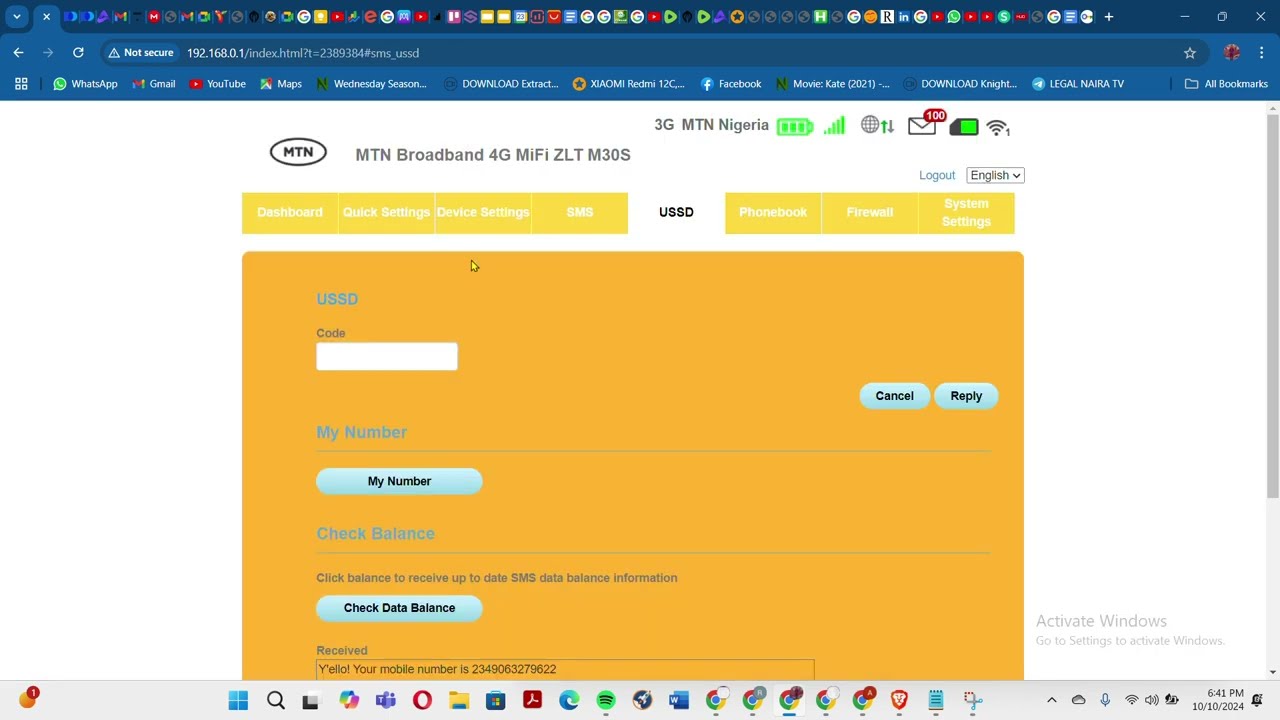
Task: Click the globe data connection icon
Action: (877, 126)
